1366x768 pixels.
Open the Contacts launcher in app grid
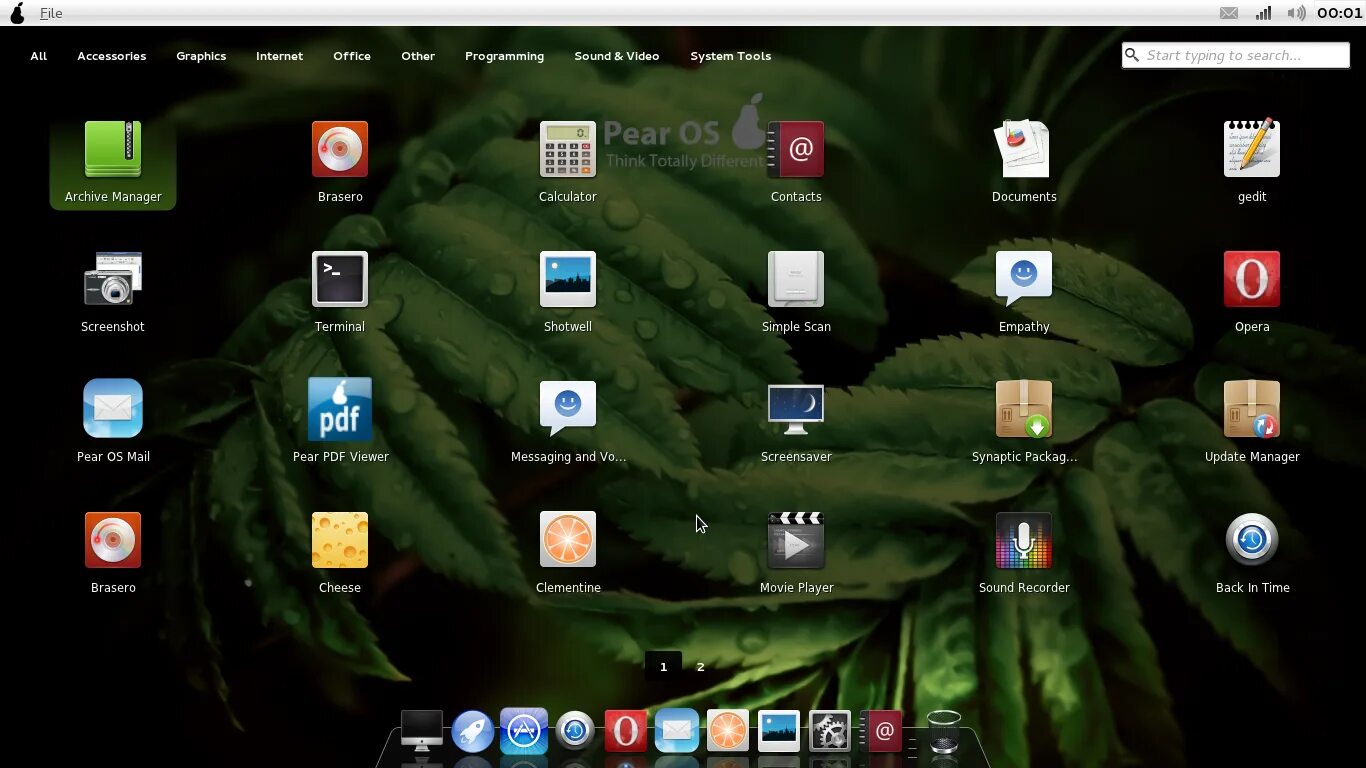point(796,162)
